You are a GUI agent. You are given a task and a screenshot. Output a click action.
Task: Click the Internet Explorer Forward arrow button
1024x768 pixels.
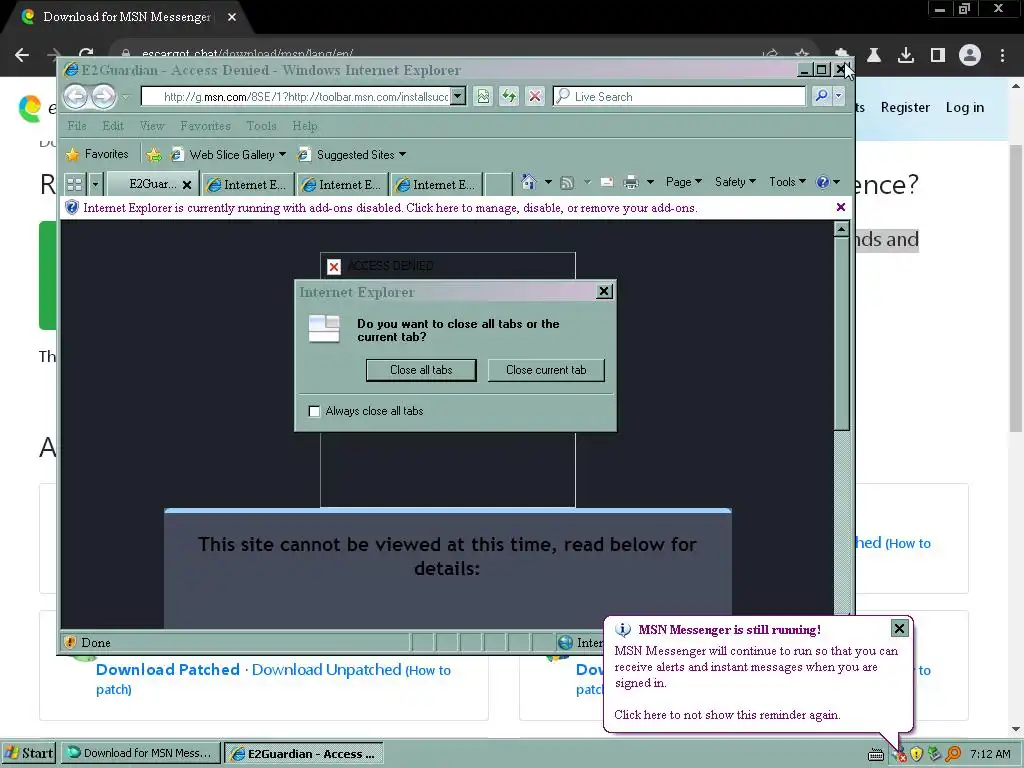103,97
